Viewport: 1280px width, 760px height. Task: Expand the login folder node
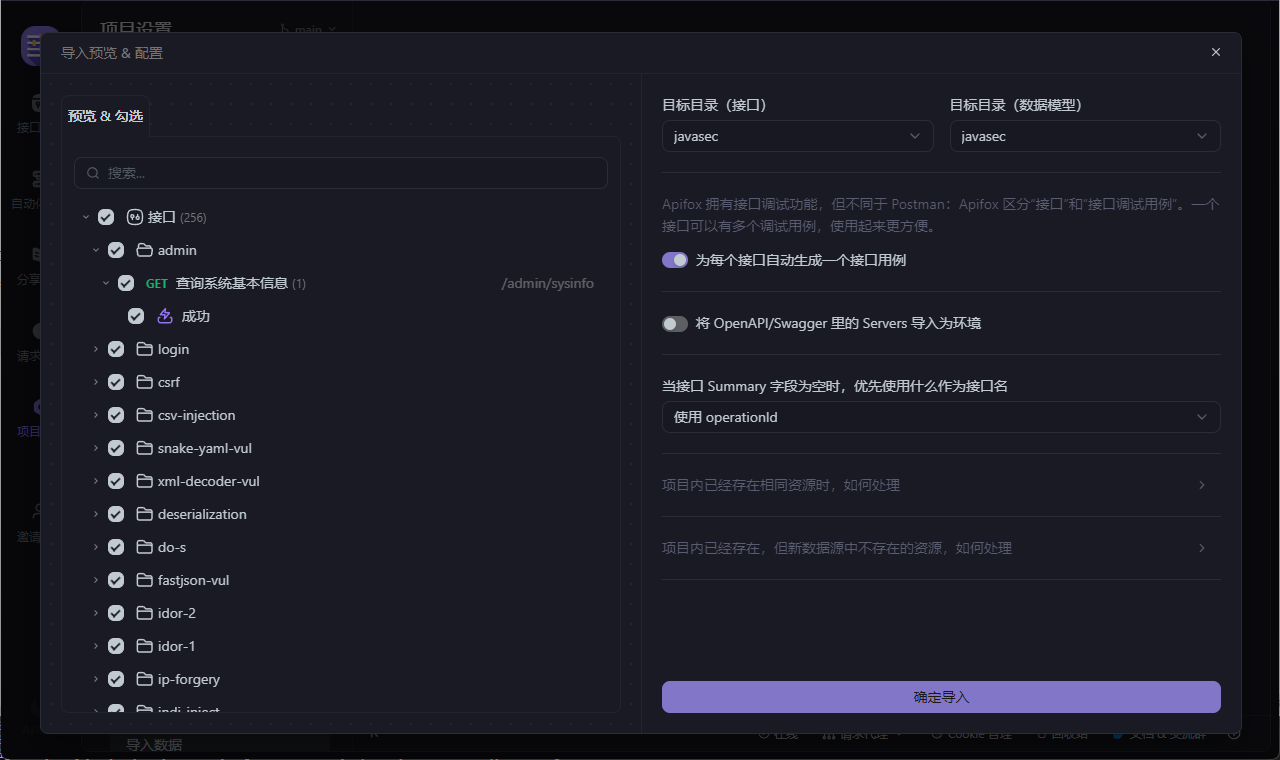[96, 349]
